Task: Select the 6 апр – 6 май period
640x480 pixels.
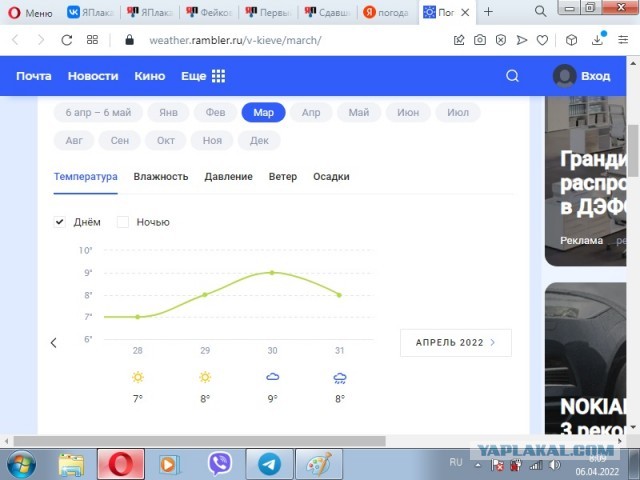Action: pyautogui.click(x=98, y=112)
